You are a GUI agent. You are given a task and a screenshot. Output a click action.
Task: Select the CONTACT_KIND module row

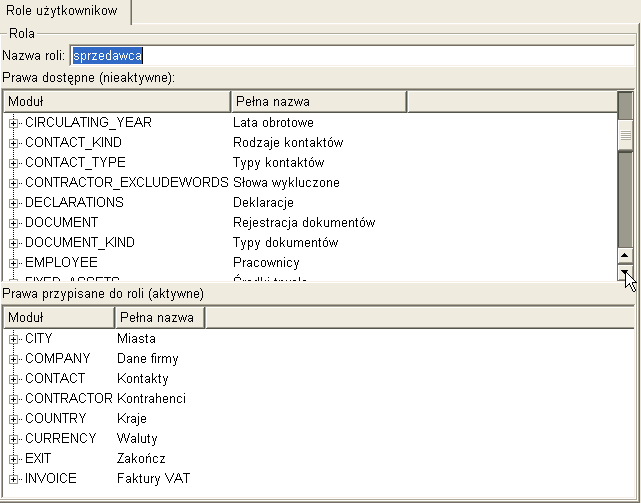click(x=73, y=142)
